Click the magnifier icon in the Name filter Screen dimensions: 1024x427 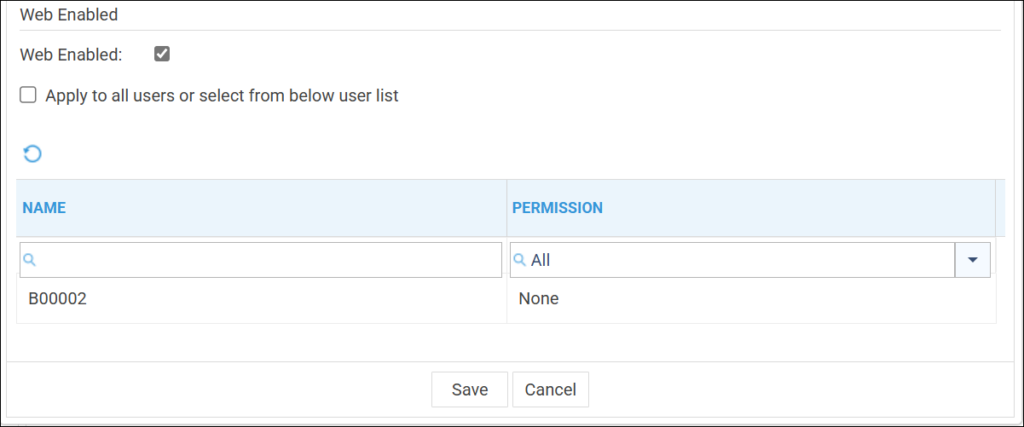[x=30, y=259]
